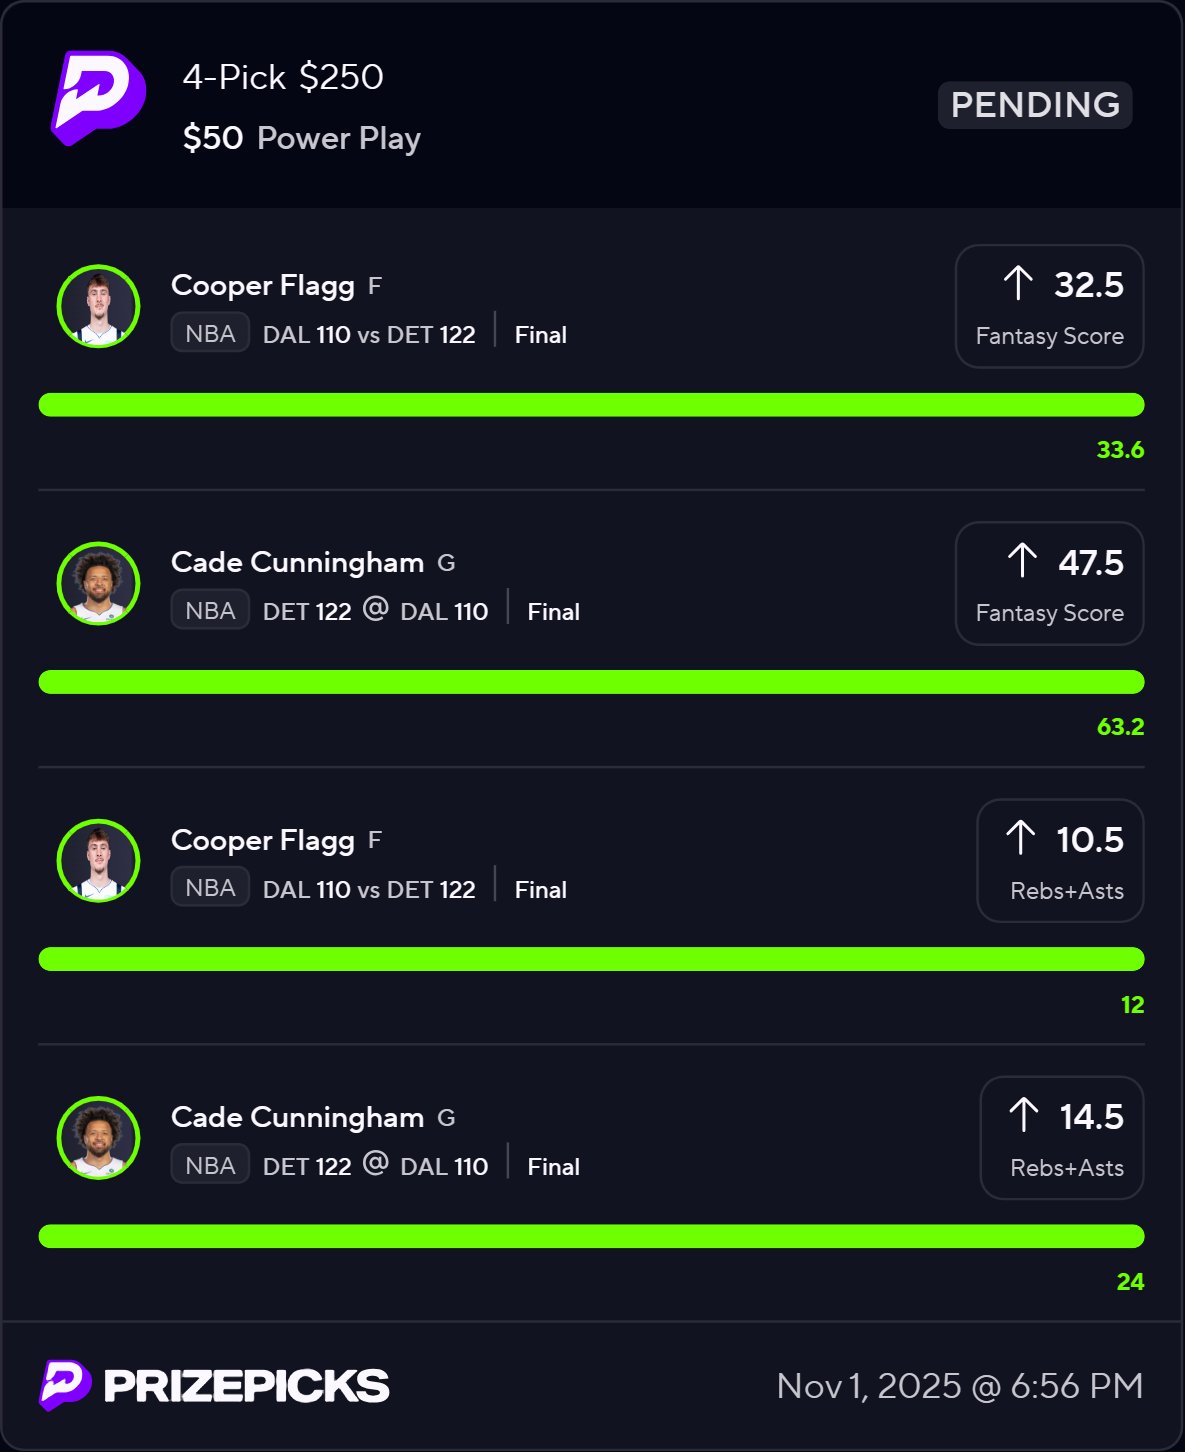Click the green progress bar showing 33.6
The height and width of the screenshot is (1452, 1185).
pos(591,405)
